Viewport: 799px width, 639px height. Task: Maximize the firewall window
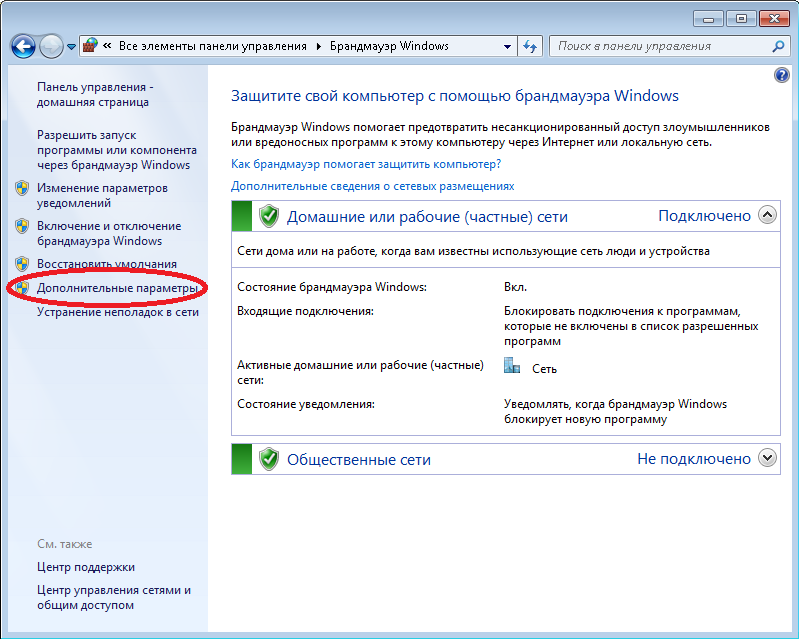click(741, 19)
